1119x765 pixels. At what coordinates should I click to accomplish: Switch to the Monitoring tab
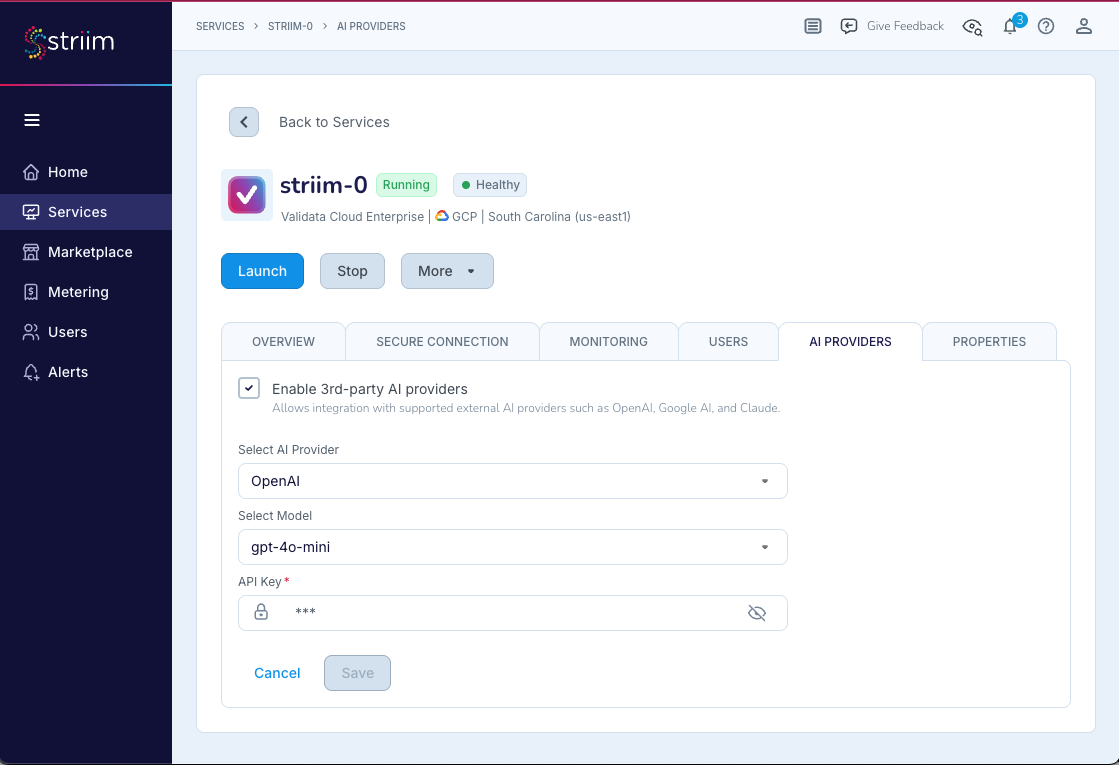[x=608, y=341]
